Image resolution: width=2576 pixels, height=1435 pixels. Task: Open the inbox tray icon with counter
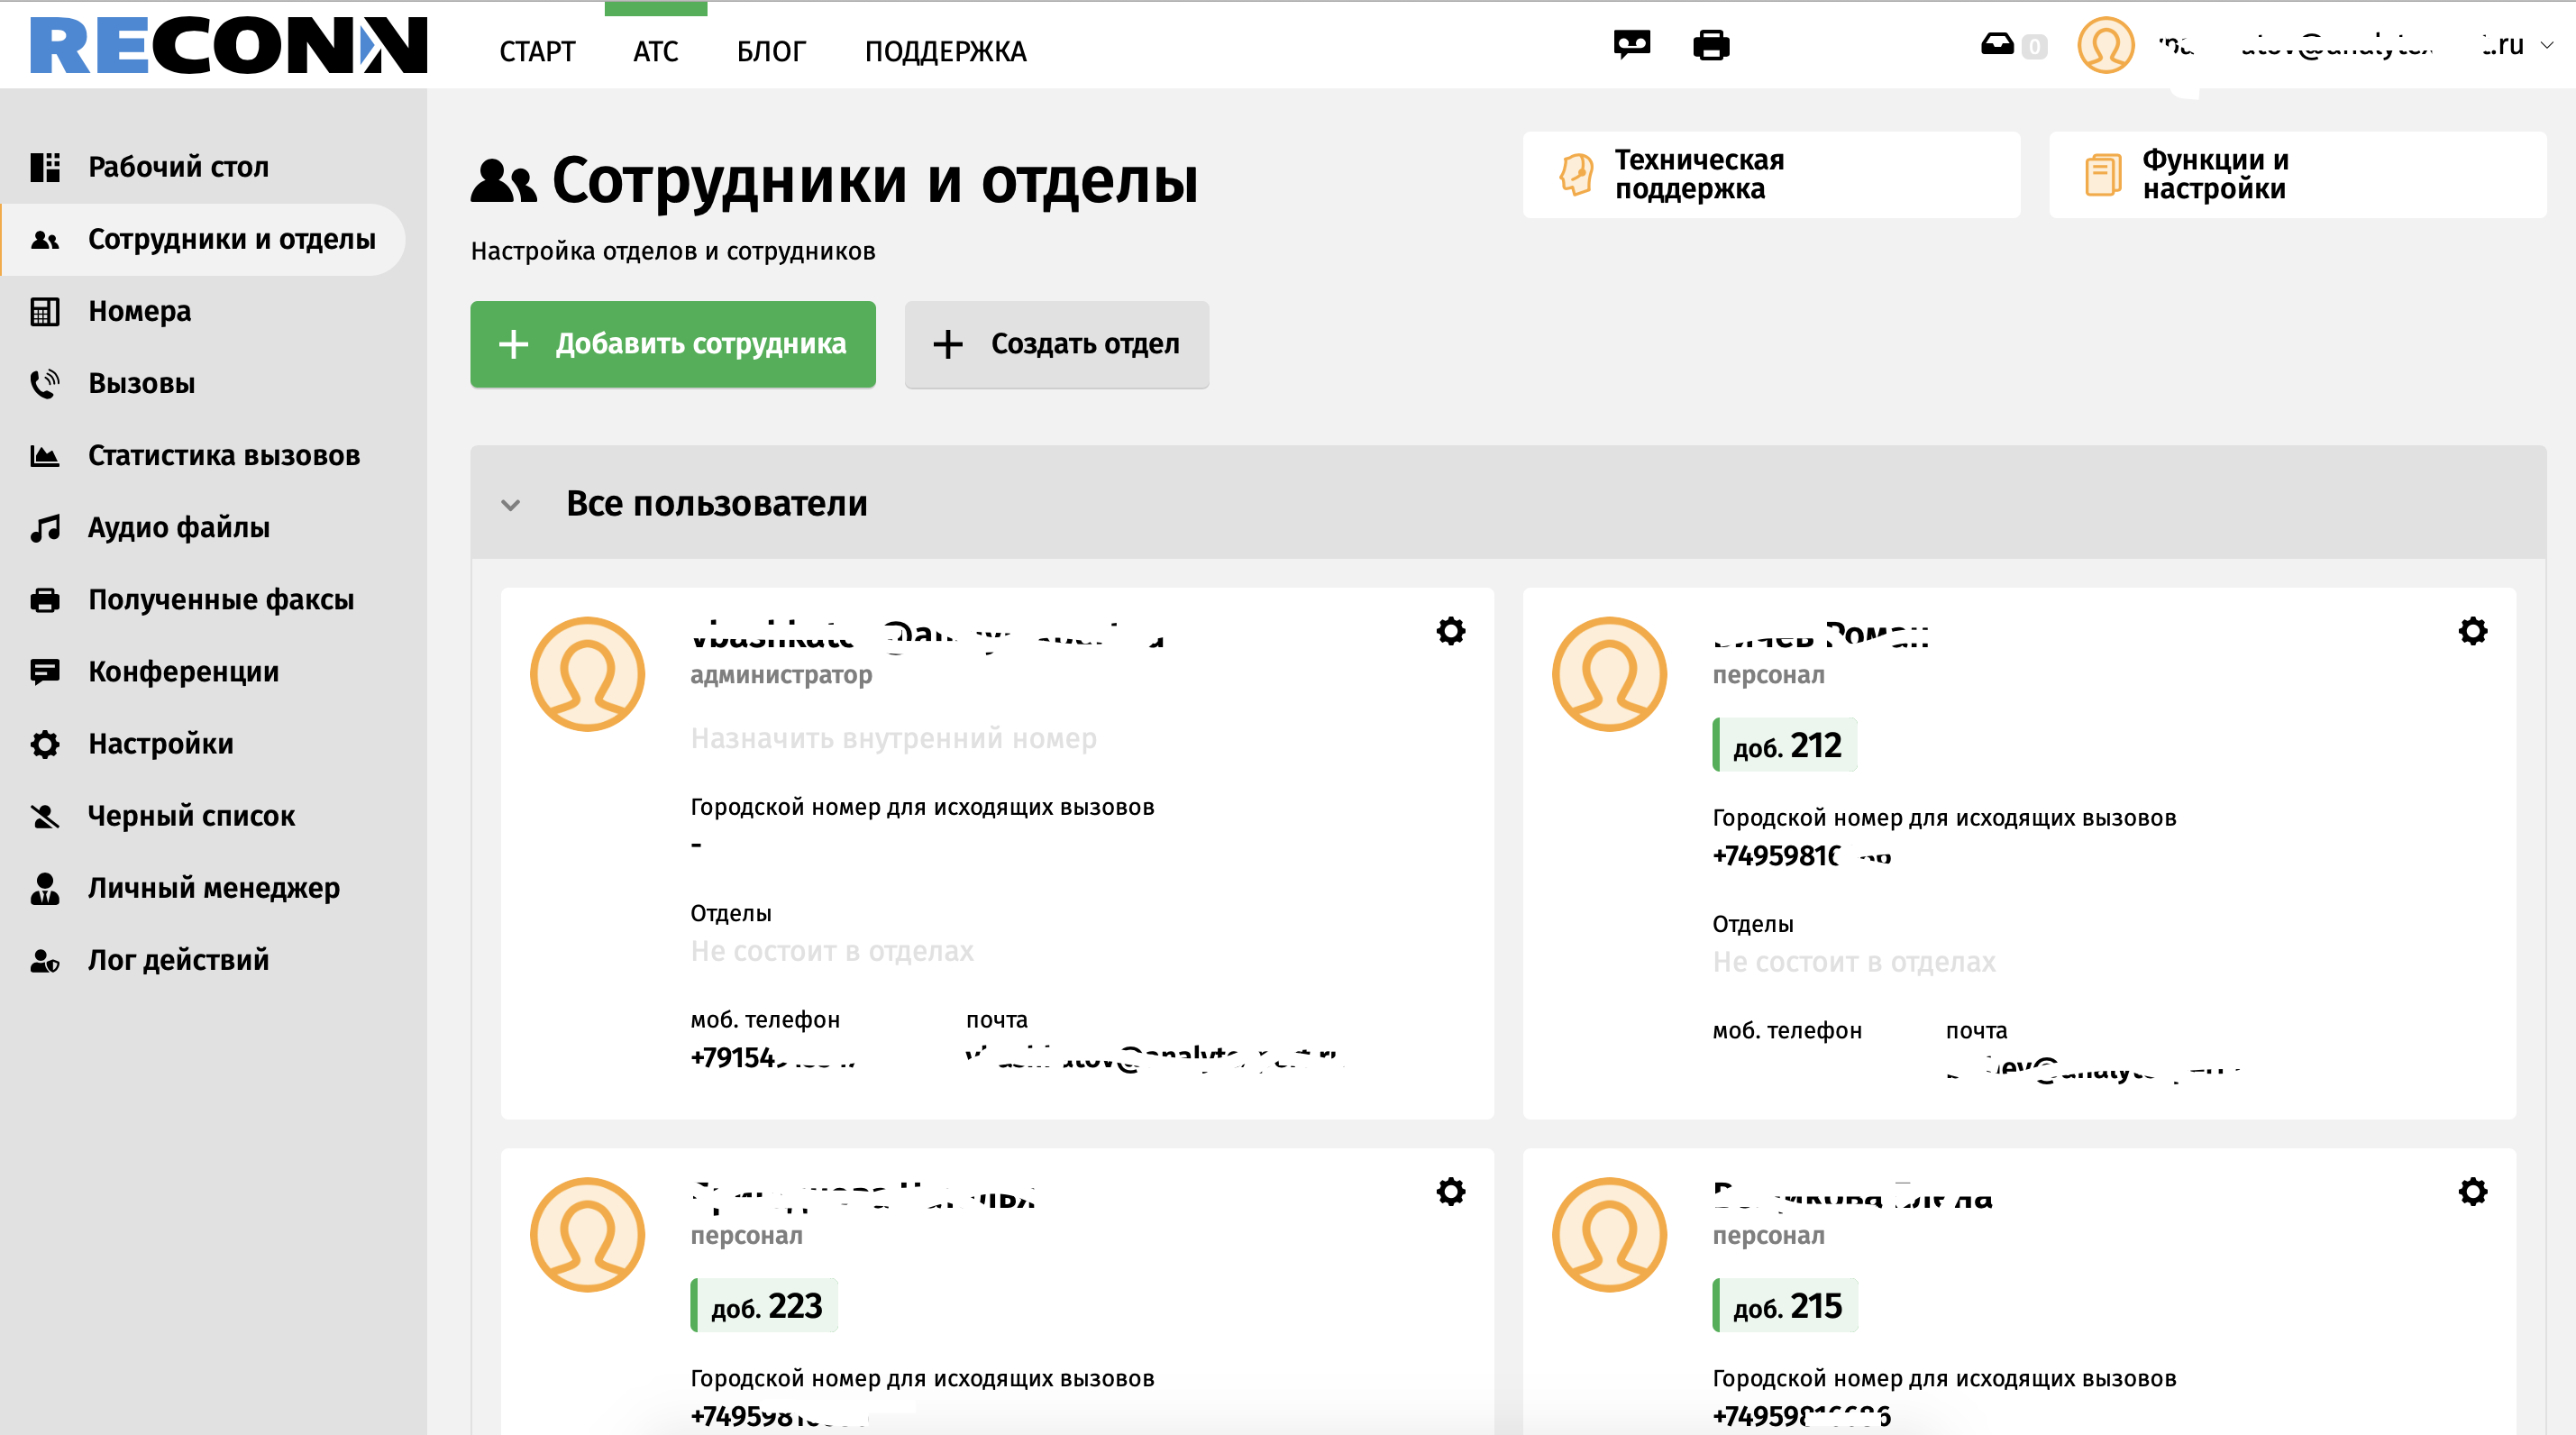point(1998,45)
